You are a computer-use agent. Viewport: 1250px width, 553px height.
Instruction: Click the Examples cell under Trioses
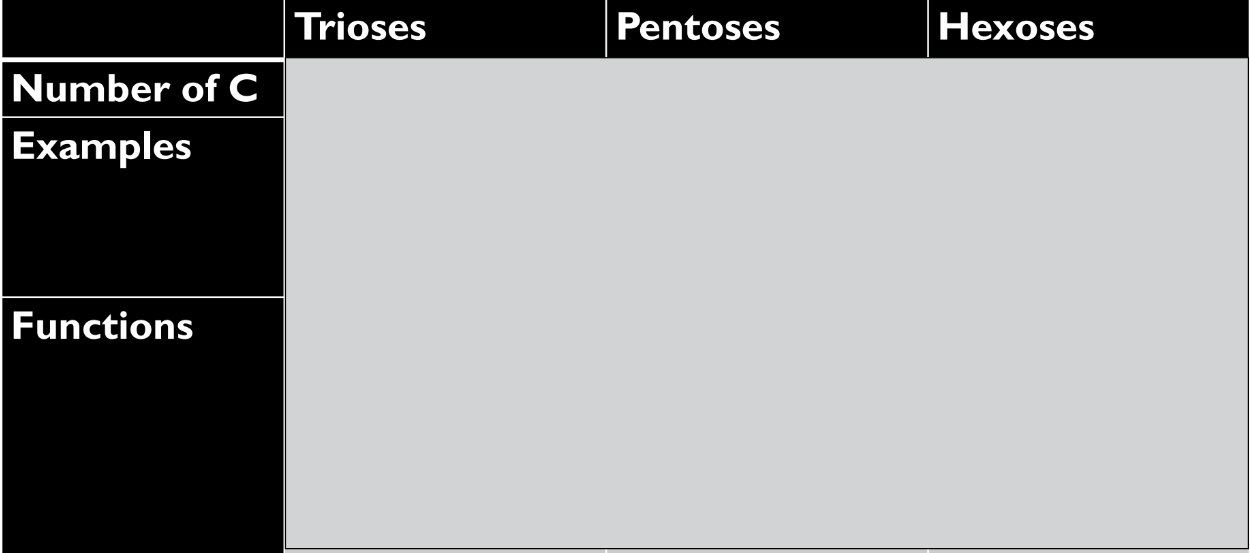(x=445, y=209)
